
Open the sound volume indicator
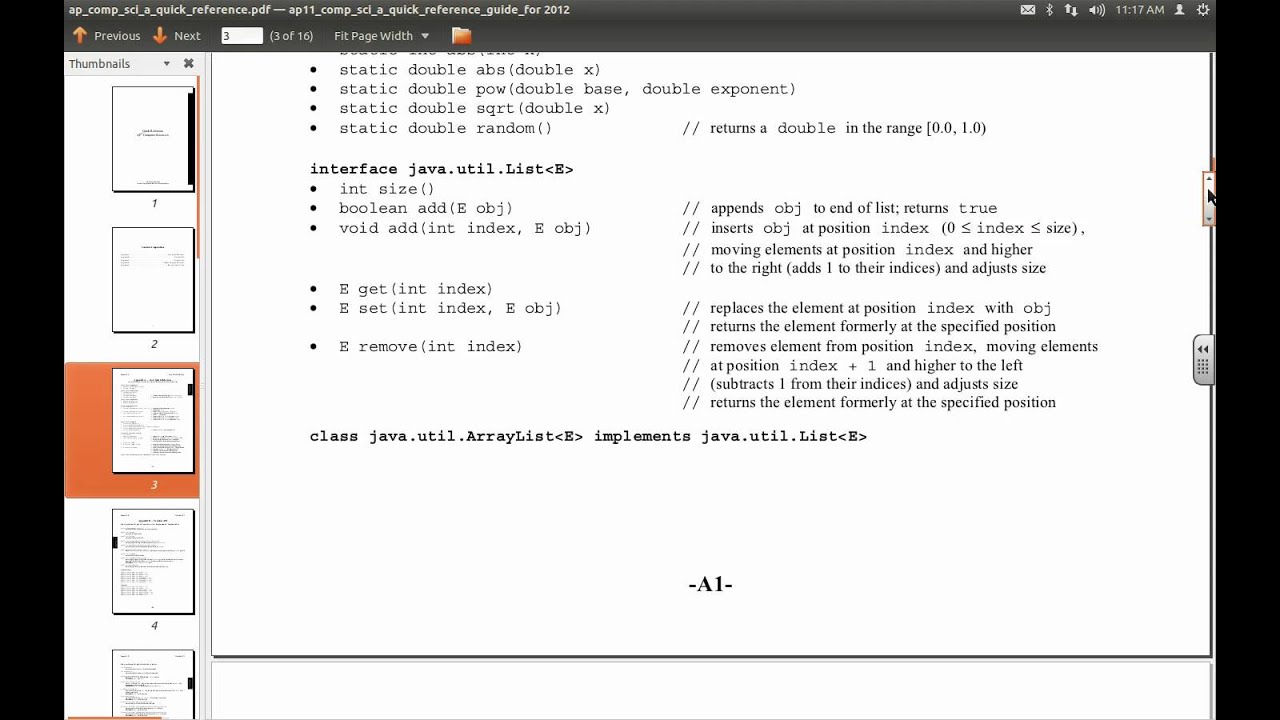[x=1096, y=10]
